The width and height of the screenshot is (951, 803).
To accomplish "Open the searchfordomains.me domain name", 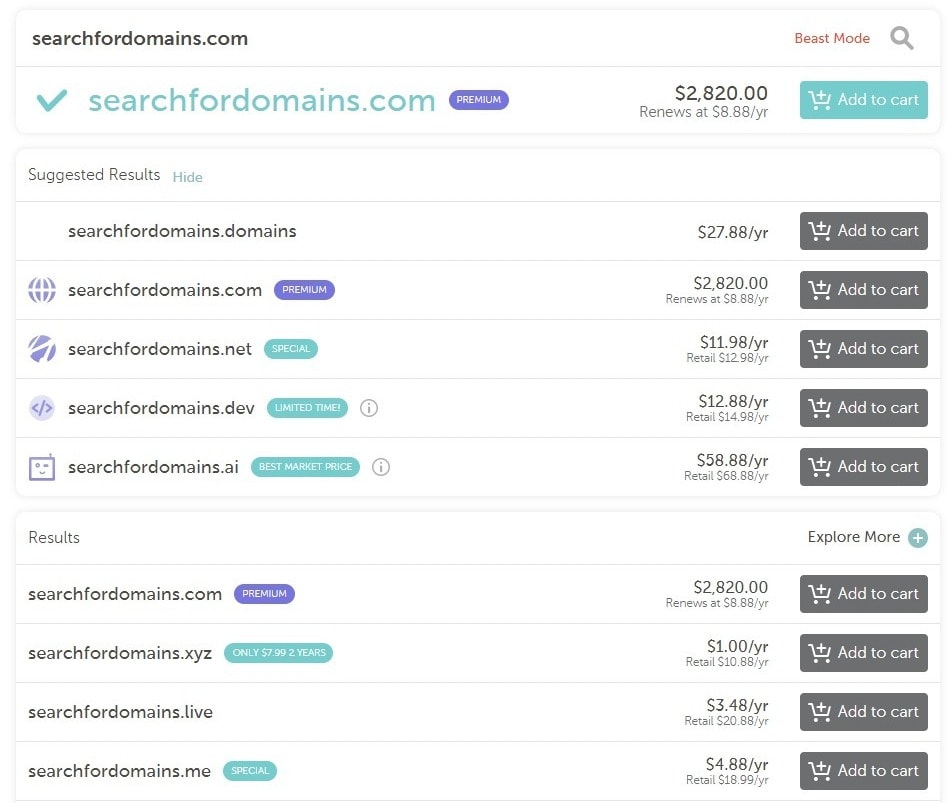I will pyautogui.click(x=119, y=771).
